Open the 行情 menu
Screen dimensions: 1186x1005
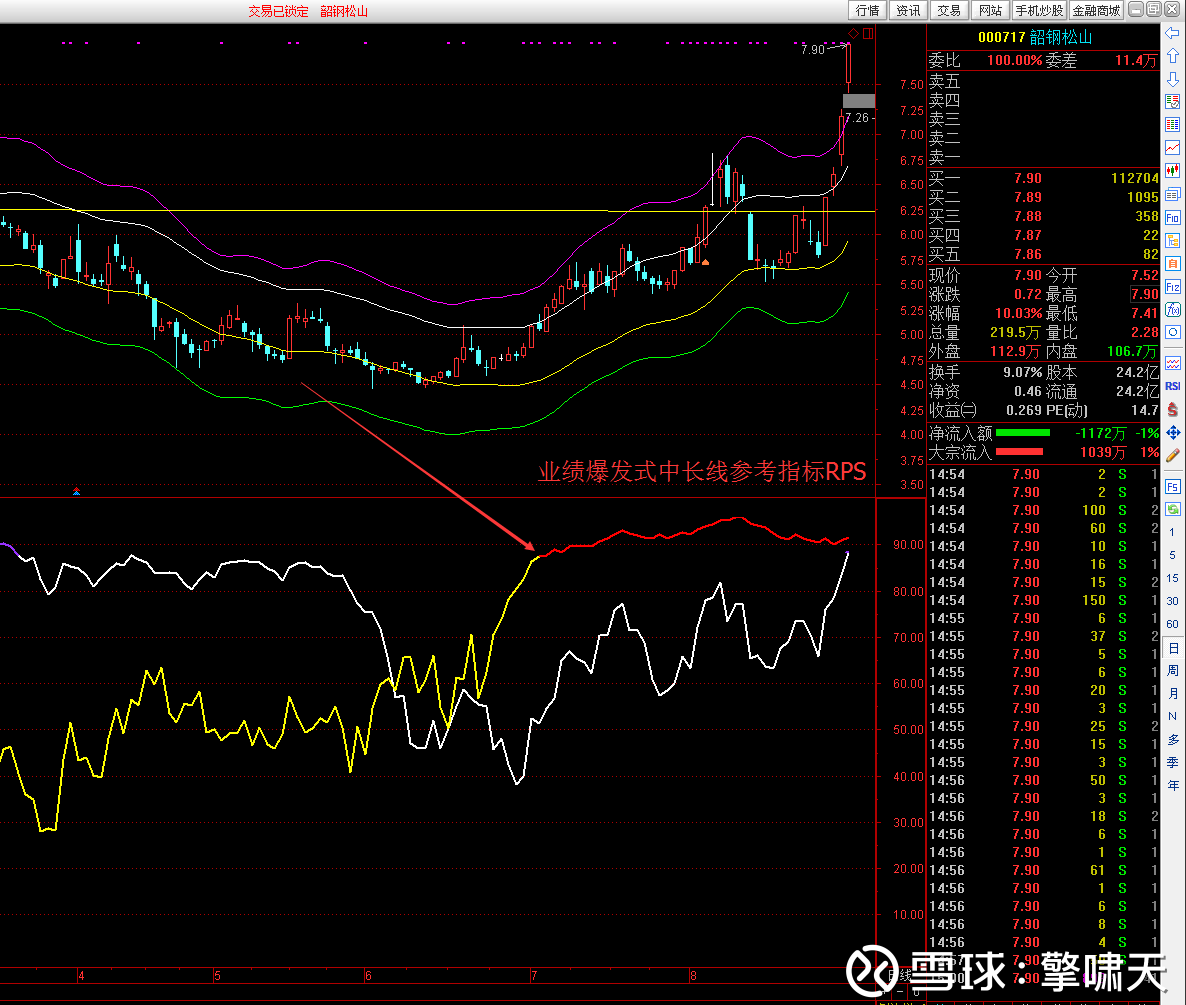pyautogui.click(x=868, y=11)
